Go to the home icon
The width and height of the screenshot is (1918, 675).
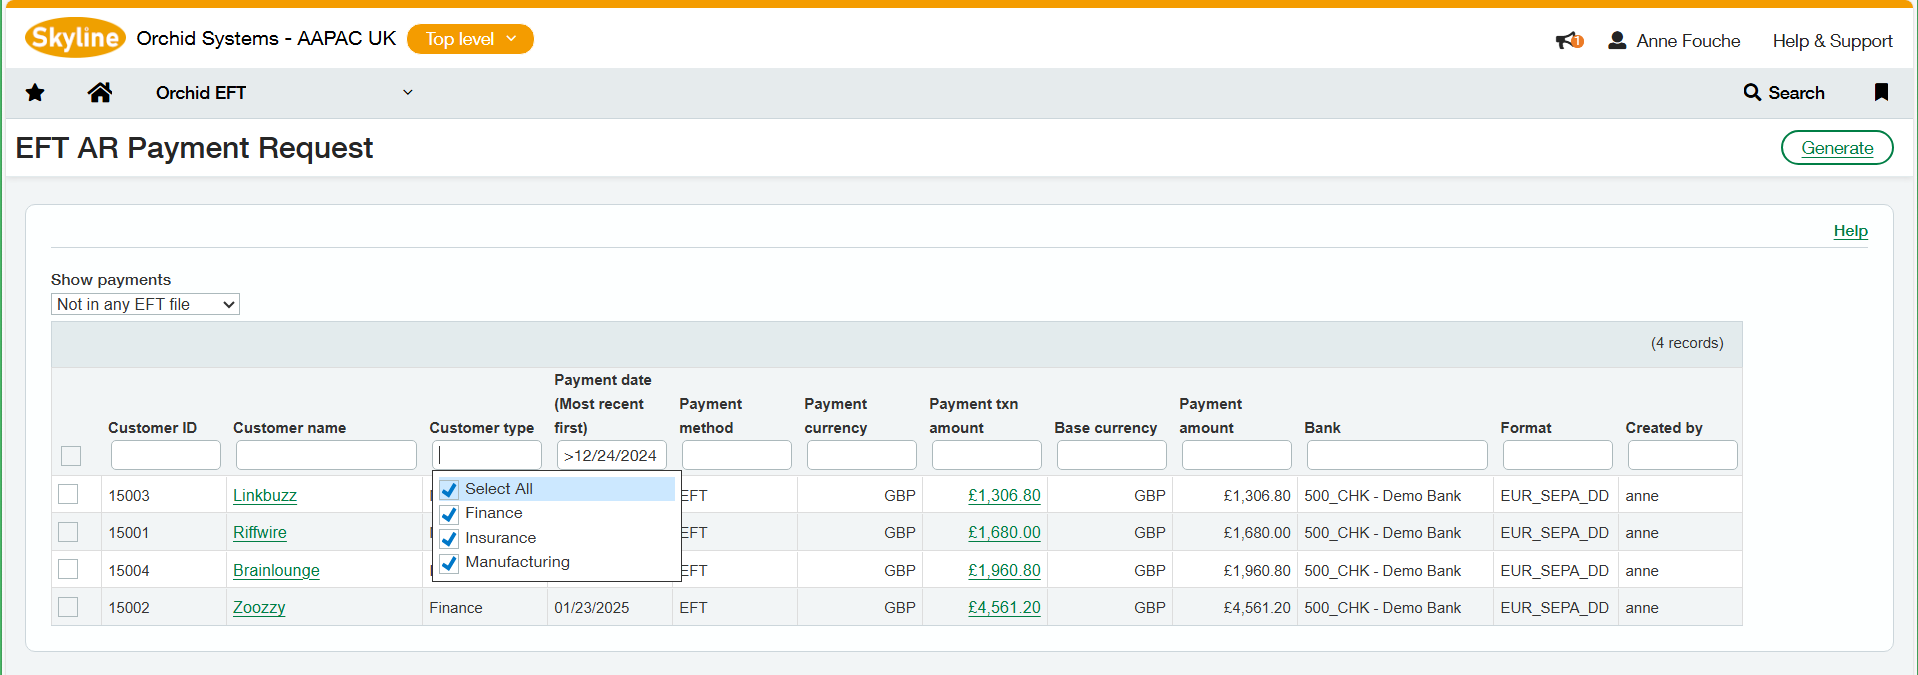click(99, 93)
